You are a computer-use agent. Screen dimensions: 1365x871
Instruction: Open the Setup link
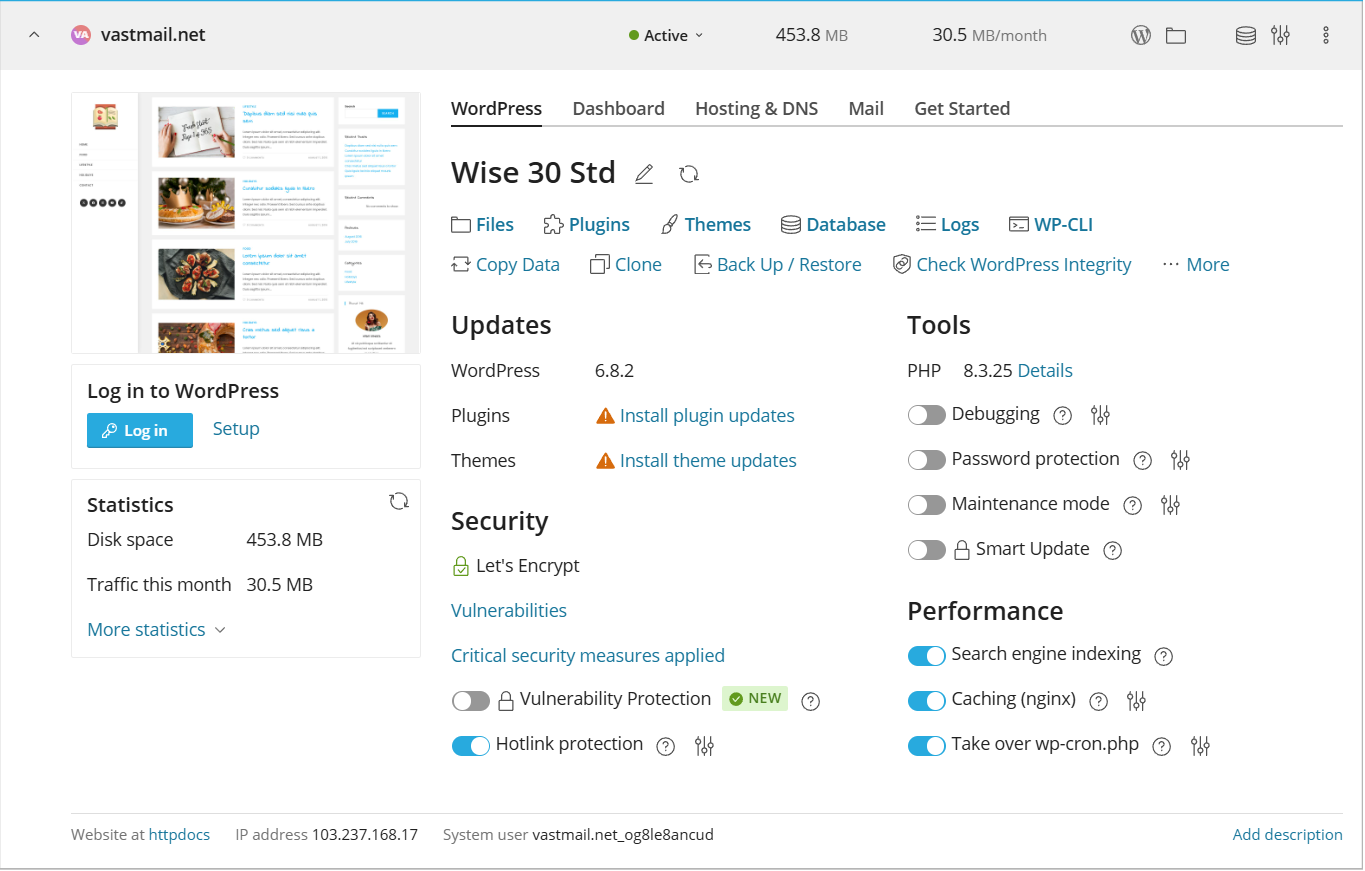pyautogui.click(x=236, y=429)
